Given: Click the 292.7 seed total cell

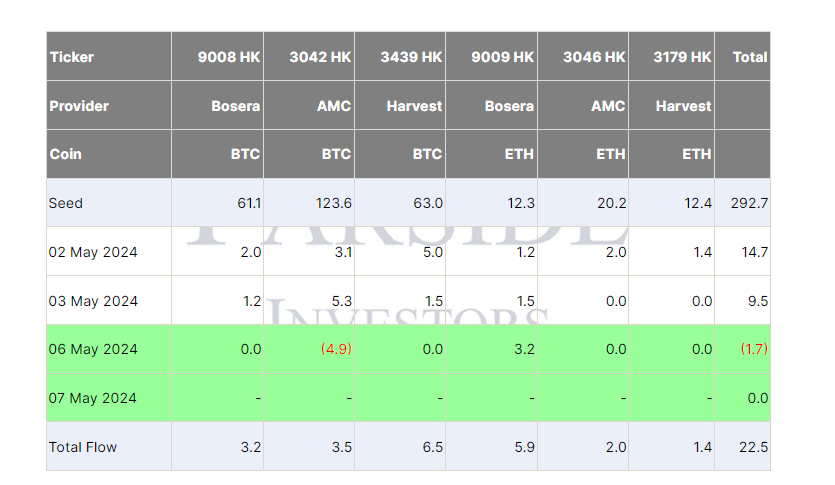Looking at the screenshot, I should tap(743, 203).
